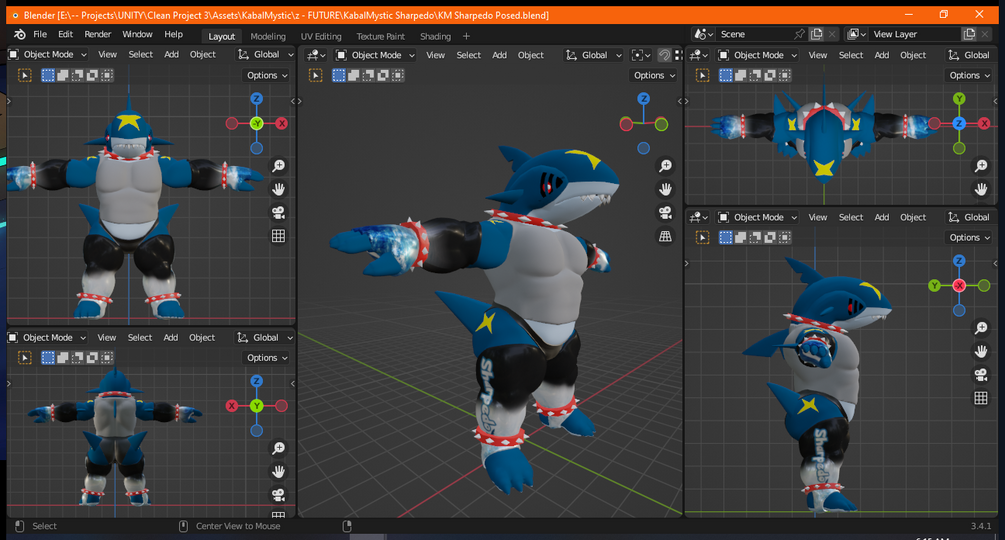Viewport: 1005px width, 540px height.
Task: Click zoom magnifier in side-view viewport
Action: [x=981, y=328]
